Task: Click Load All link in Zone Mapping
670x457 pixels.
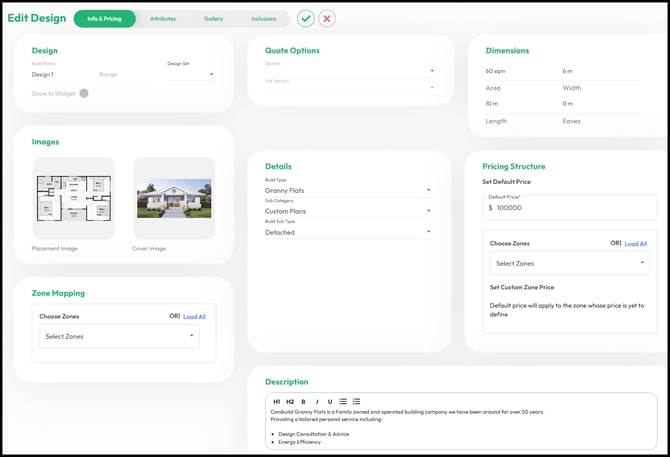Action: [194, 317]
